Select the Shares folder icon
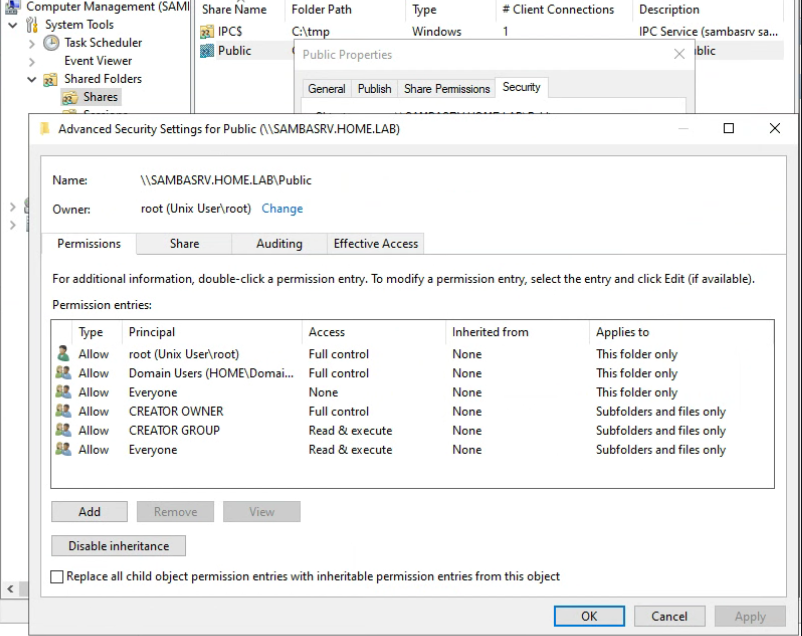The width and height of the screenshot is (802, 636). pyautogui.click(x=70, y=97)
